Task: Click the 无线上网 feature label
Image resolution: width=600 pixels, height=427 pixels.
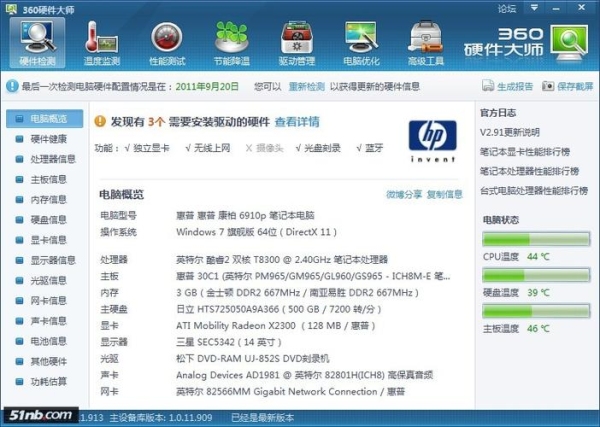Action: [x=212, y=148]
